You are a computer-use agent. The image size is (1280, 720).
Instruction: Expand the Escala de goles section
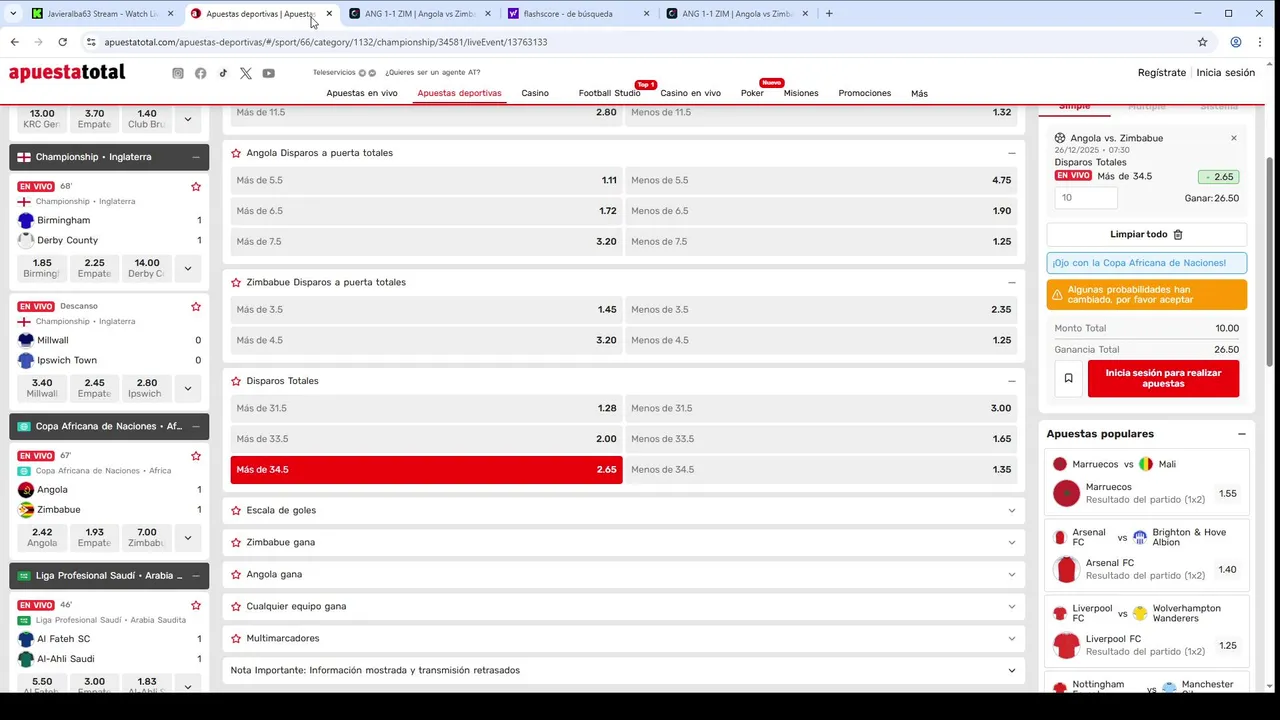click(x=1012, y=510)
